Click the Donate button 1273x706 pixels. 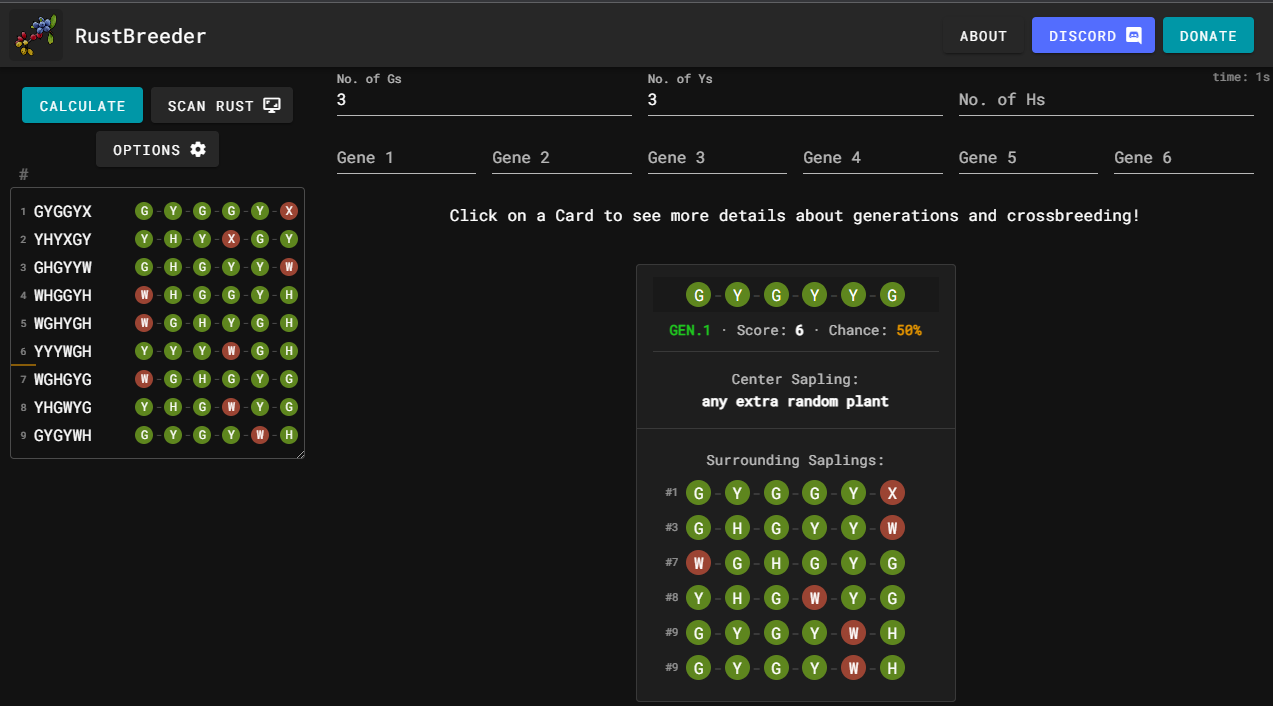(x=1208, y=35)
